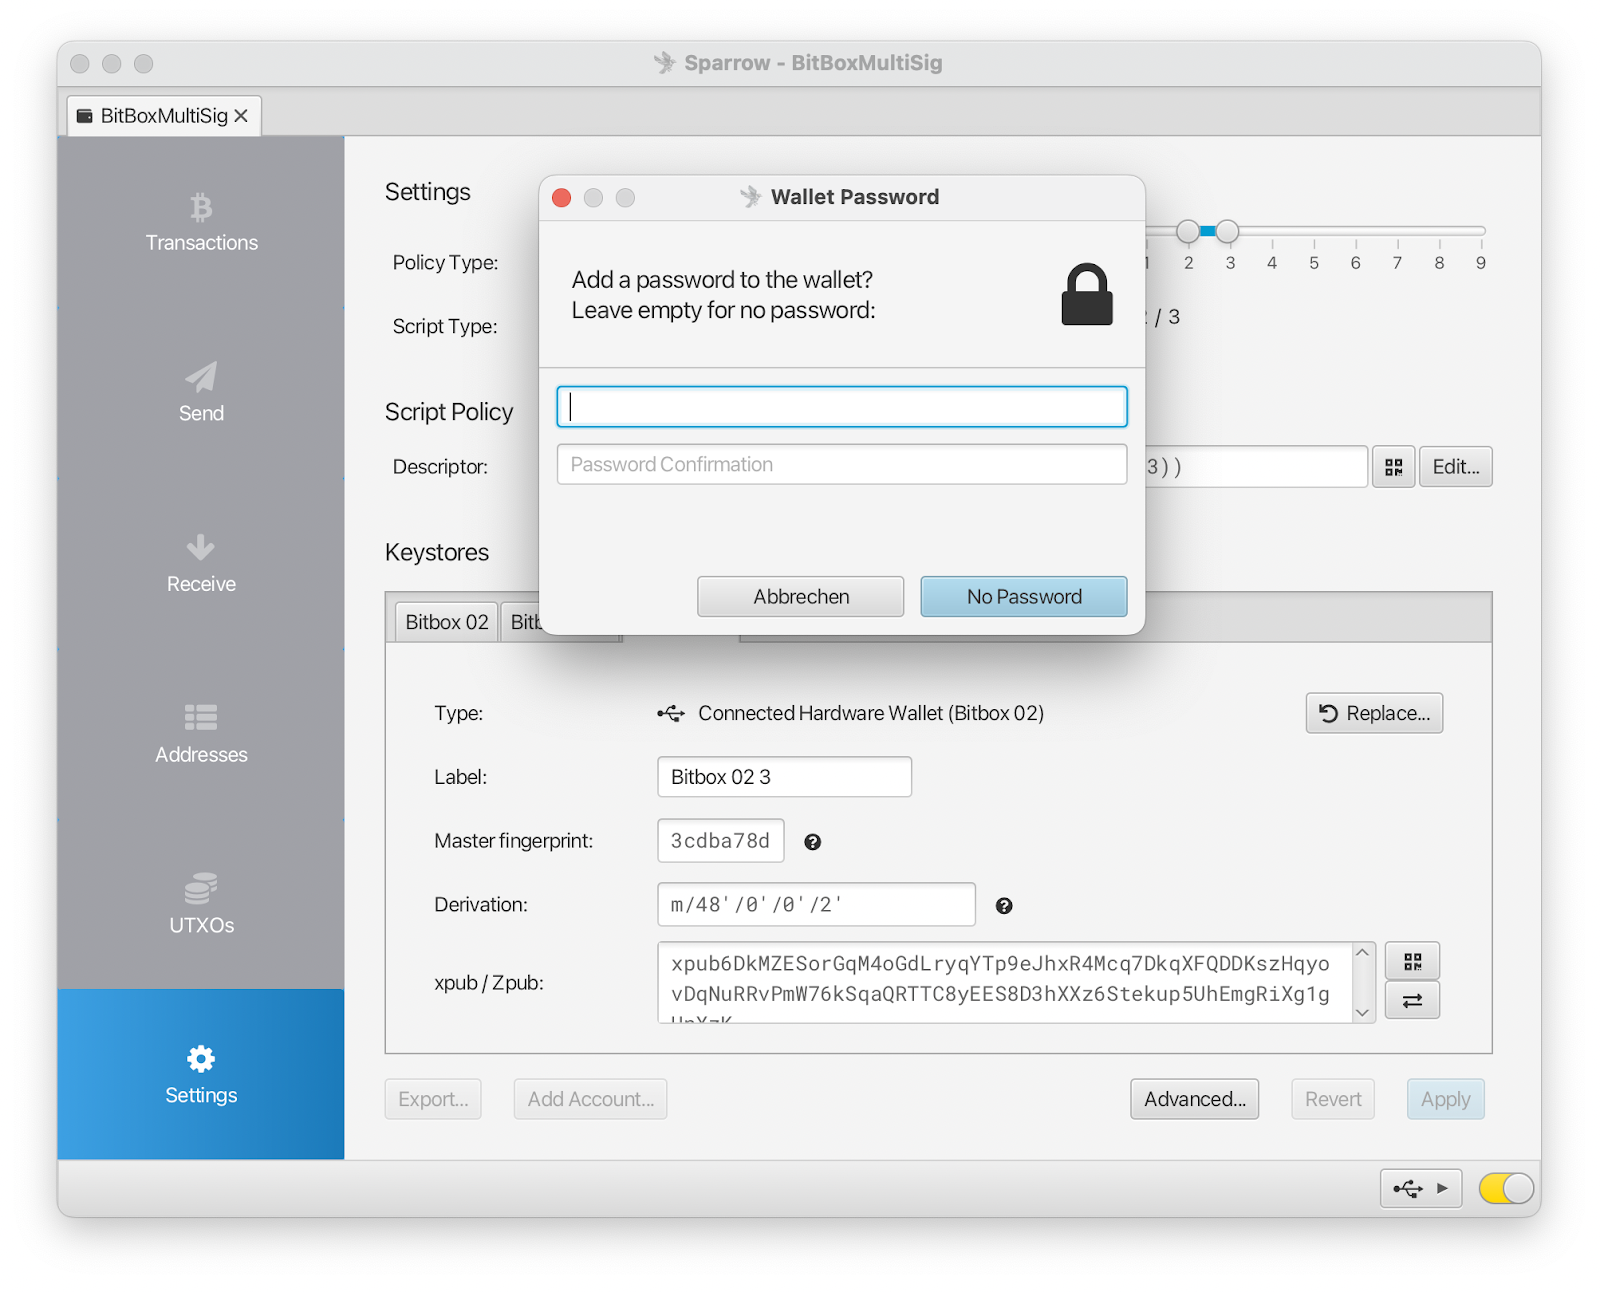Show the Addresses list
This screenshot has height=1292, width=1600.
point(201,734)
